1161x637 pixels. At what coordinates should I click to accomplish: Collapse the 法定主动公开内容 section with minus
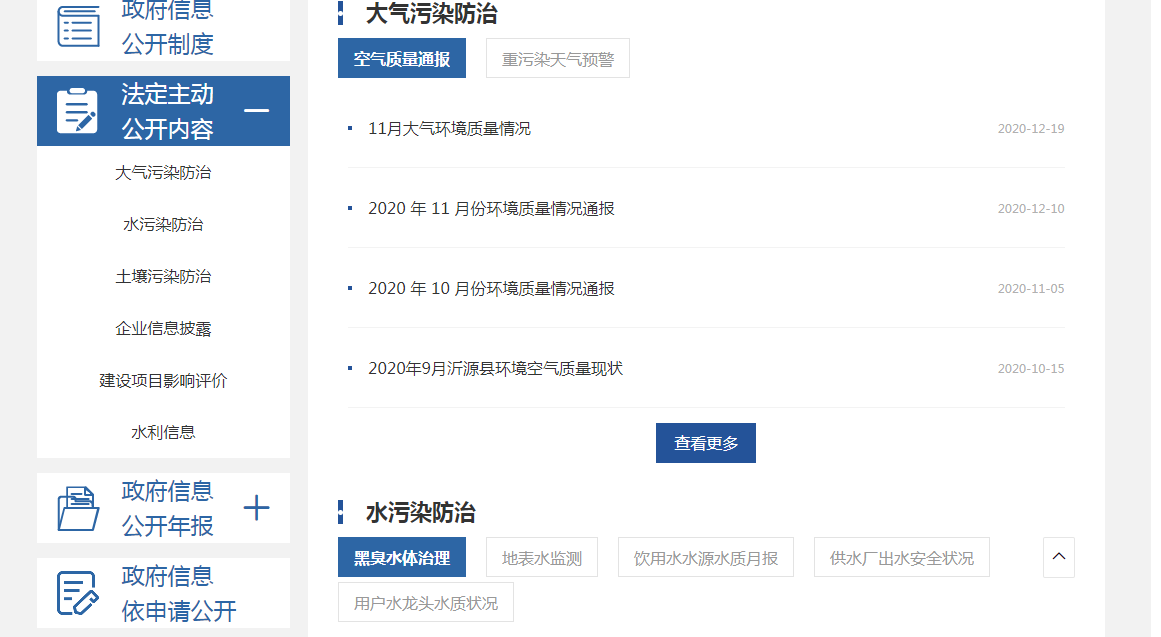(x=257, y=110)
